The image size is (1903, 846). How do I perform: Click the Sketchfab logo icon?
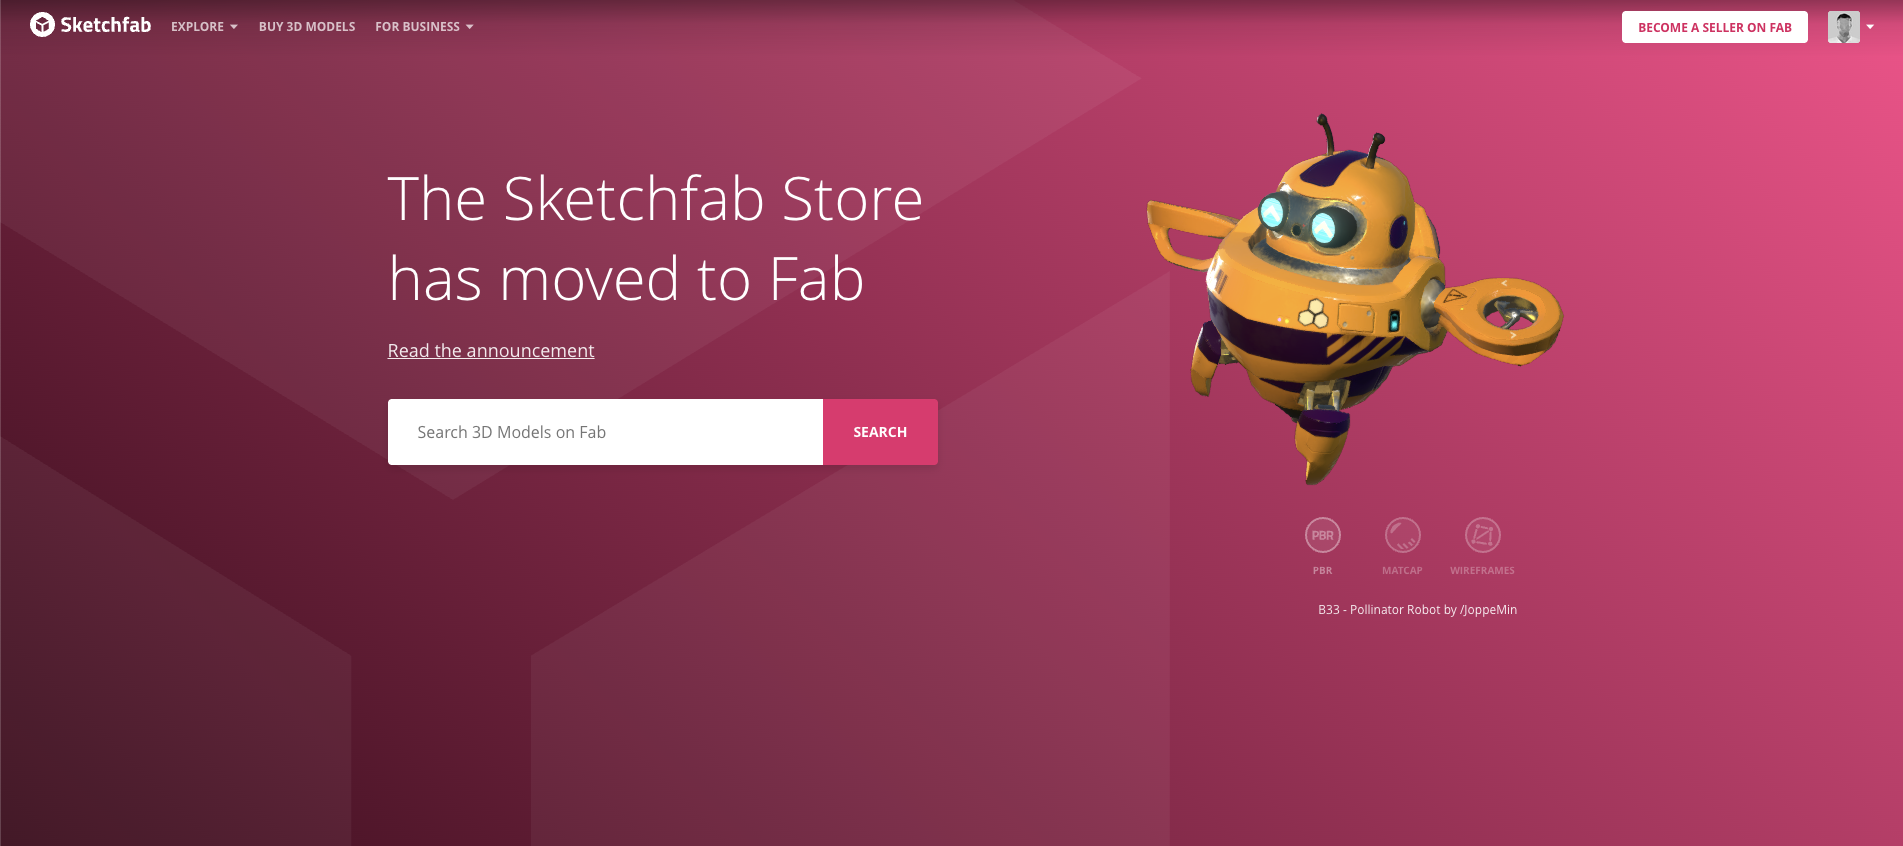tap(42, 25)
